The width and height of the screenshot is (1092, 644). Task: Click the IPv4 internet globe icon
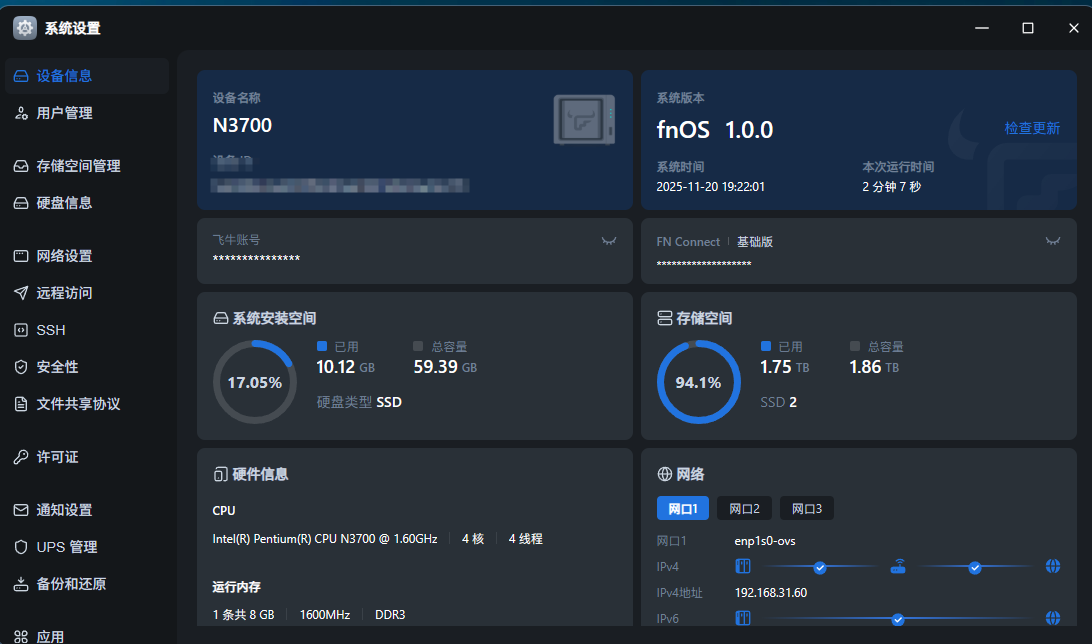pyautogui.click(x=1053, y=566)
